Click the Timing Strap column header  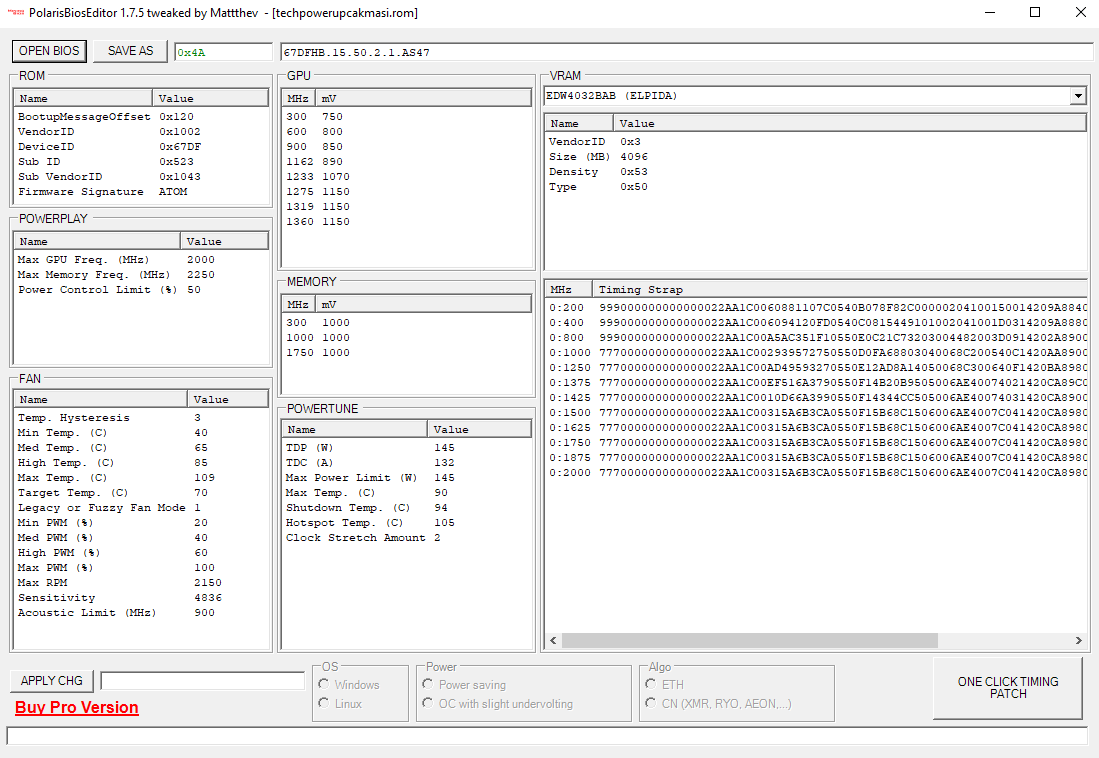click(x=840, y=290)
